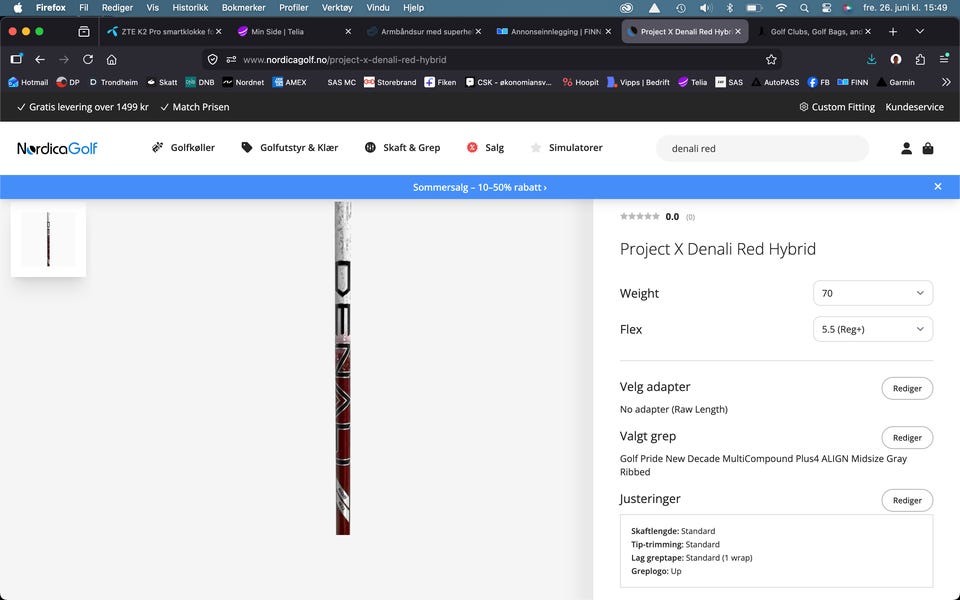The height and width of the screenshot is (600, 960).
Task: Open the Golfkøller menu
Action: [x=183, y=148]
